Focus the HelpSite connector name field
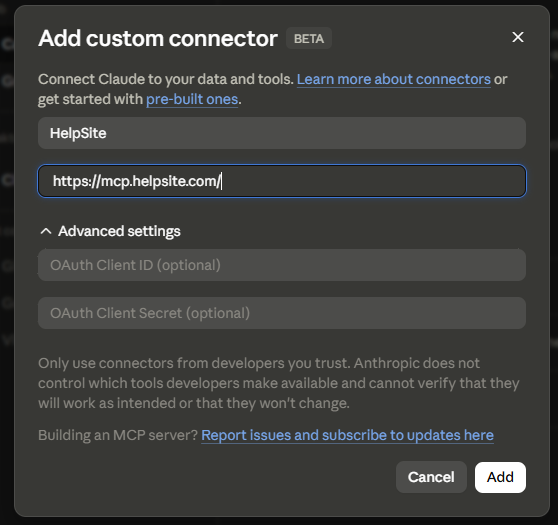 tap(282, 133)
